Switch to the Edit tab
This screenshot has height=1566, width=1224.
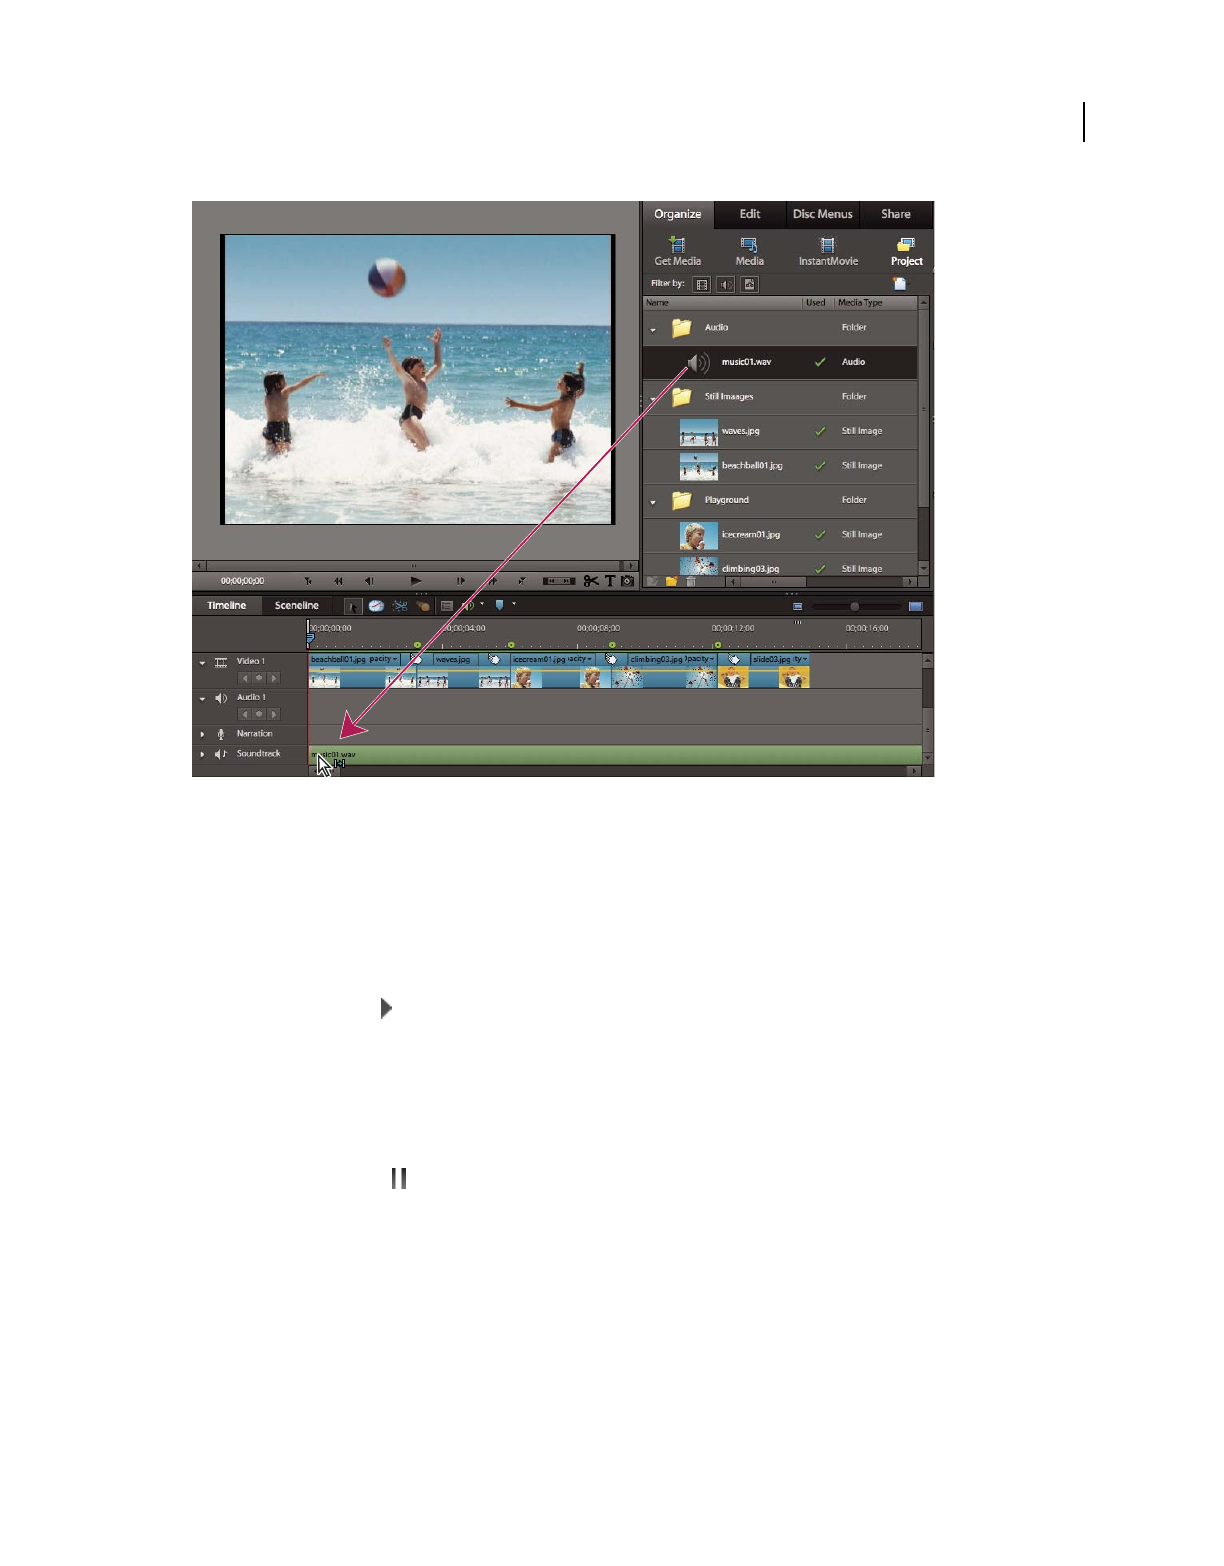750,214
